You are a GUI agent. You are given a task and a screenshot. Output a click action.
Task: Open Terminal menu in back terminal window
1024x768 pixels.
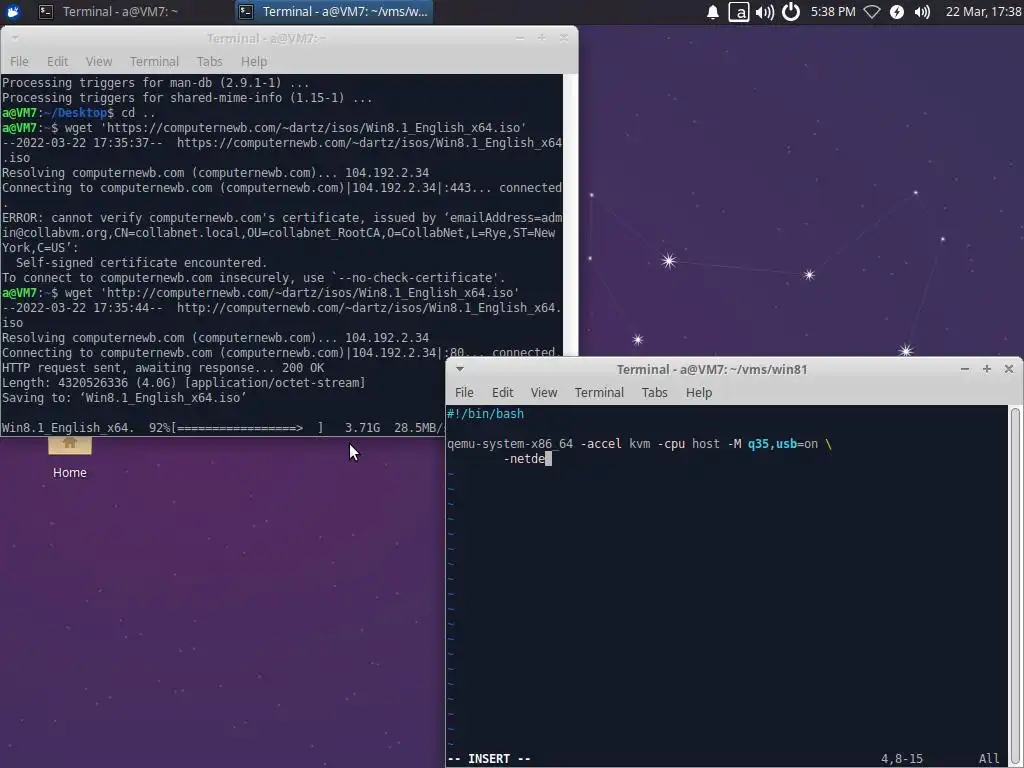click(154, 61)
